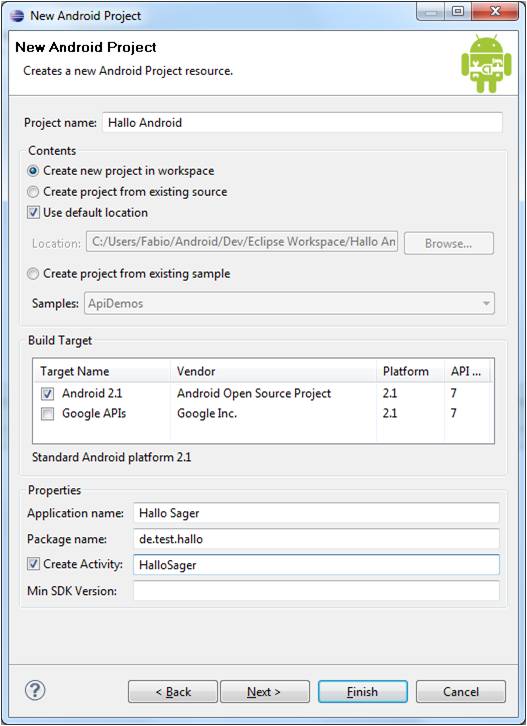Select Create project from existing sample
This screenshot has width=527, height=726.
pyautogui.click(x=33, y=274)
